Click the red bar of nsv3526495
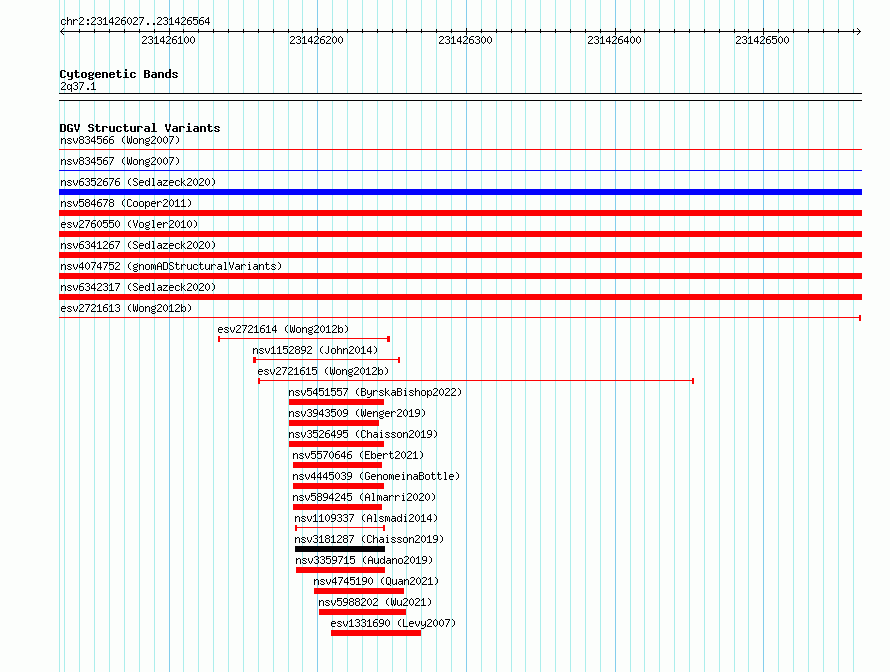This screenshot has height=672, width=890. [x=336, y=444]
